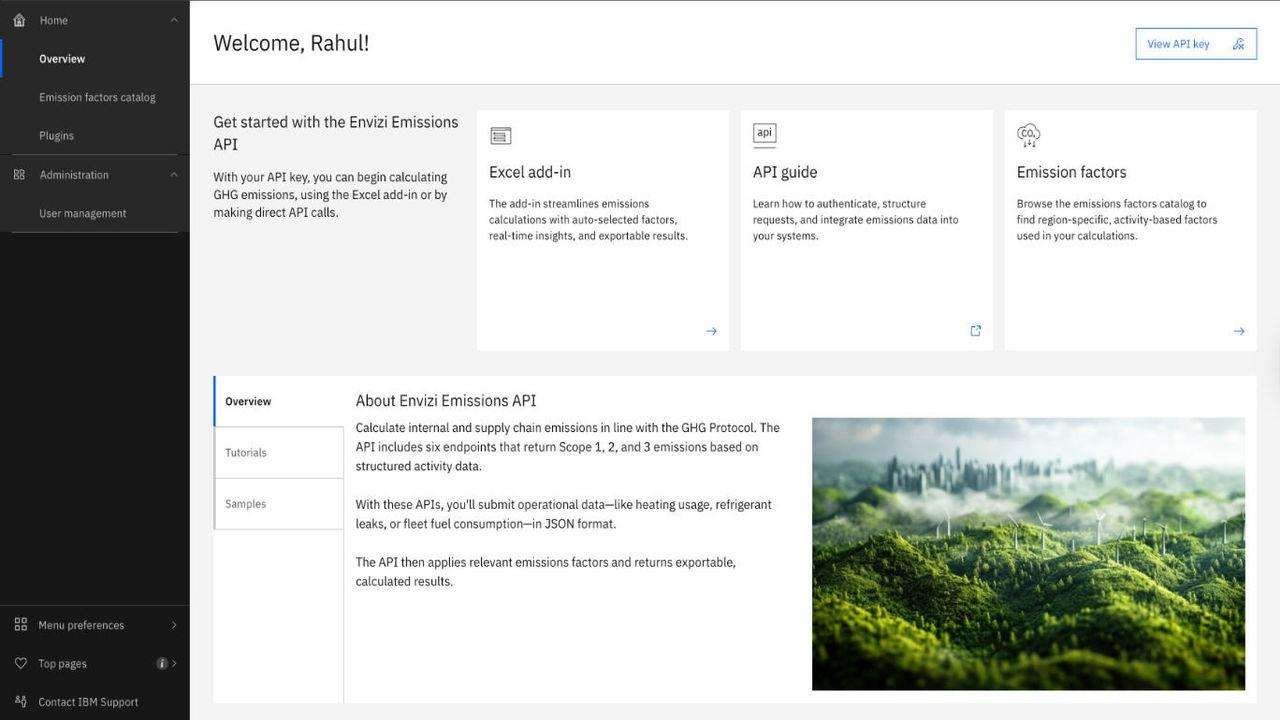The height and width of the screenshot is (720, 1280).
Task: Click the Top pages info icon
Action: point(161,664)
